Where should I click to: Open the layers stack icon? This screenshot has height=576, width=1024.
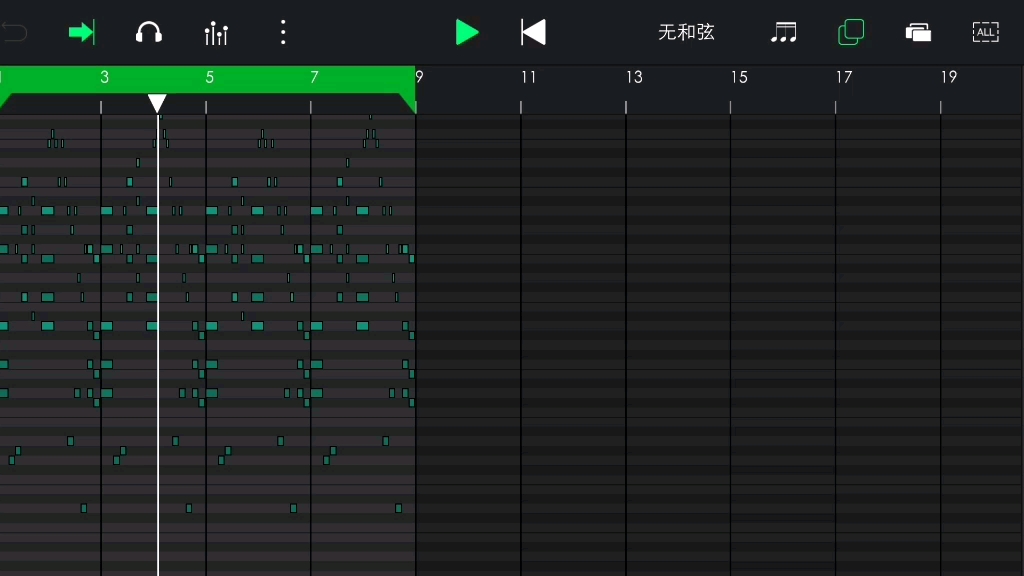tap(918, 33)
